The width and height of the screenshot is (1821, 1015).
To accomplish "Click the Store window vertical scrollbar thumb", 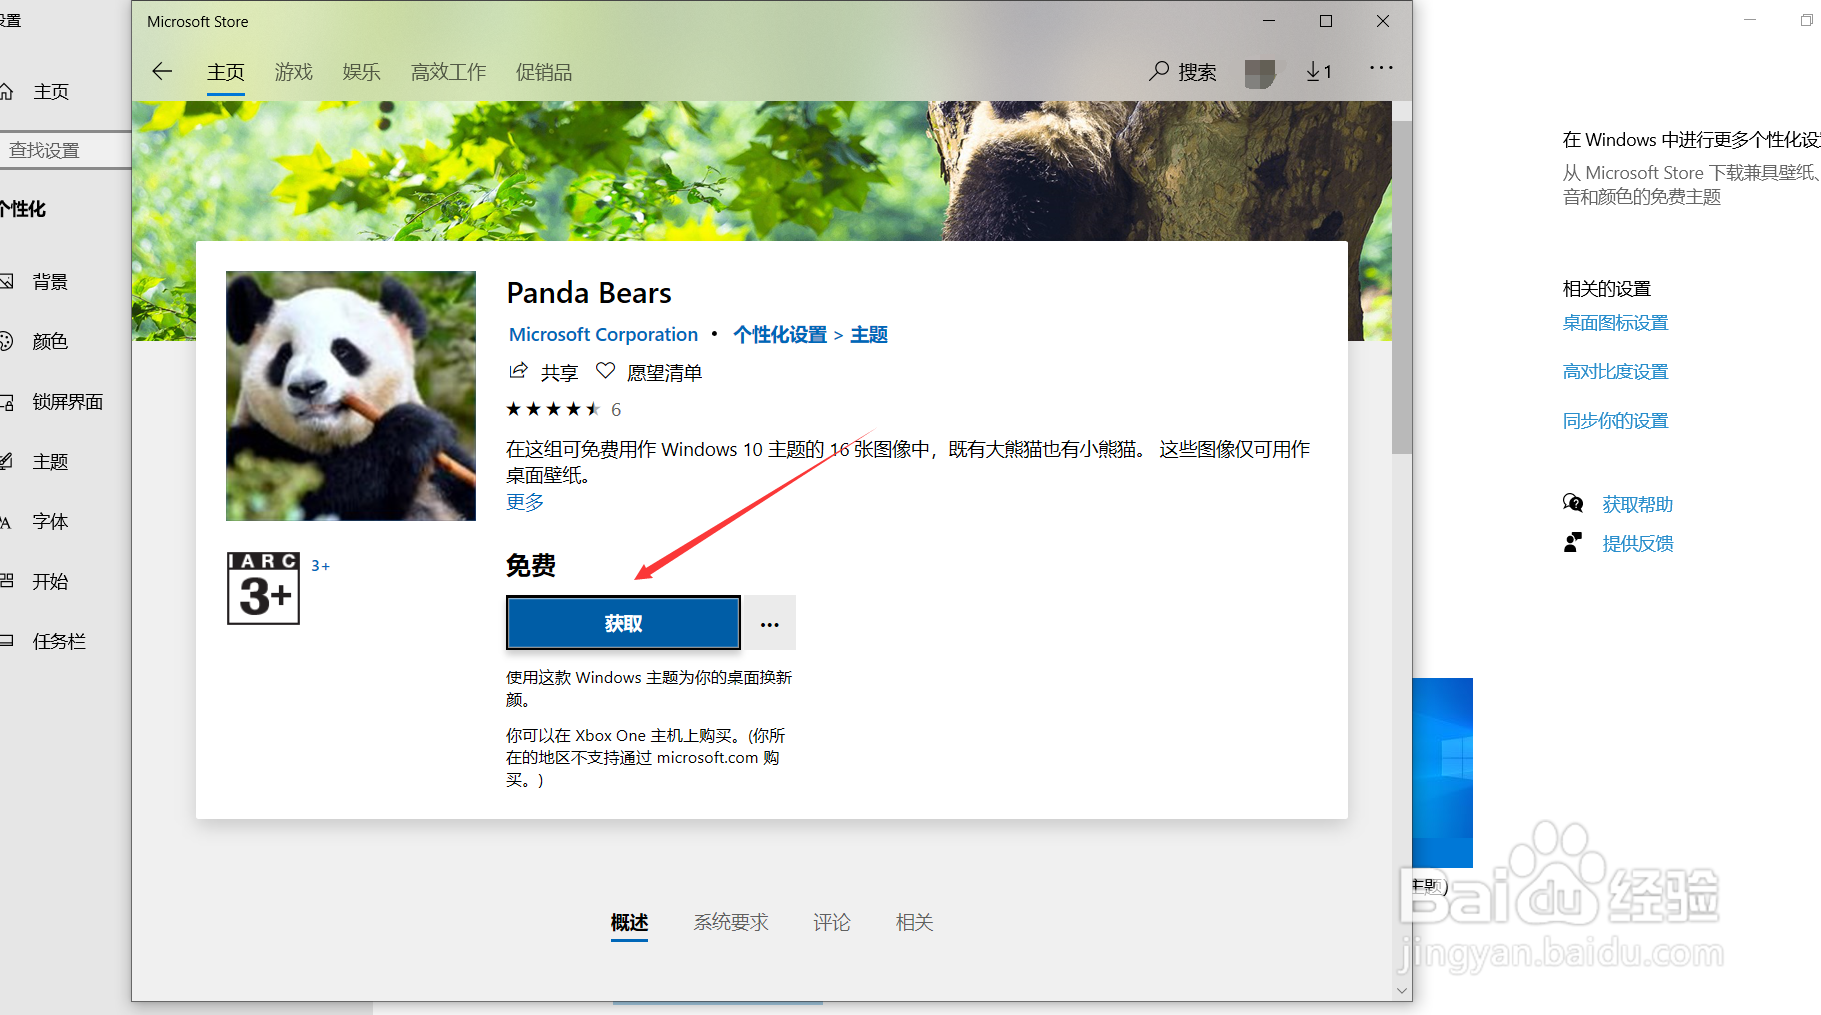I will (x=1402, y=288).
